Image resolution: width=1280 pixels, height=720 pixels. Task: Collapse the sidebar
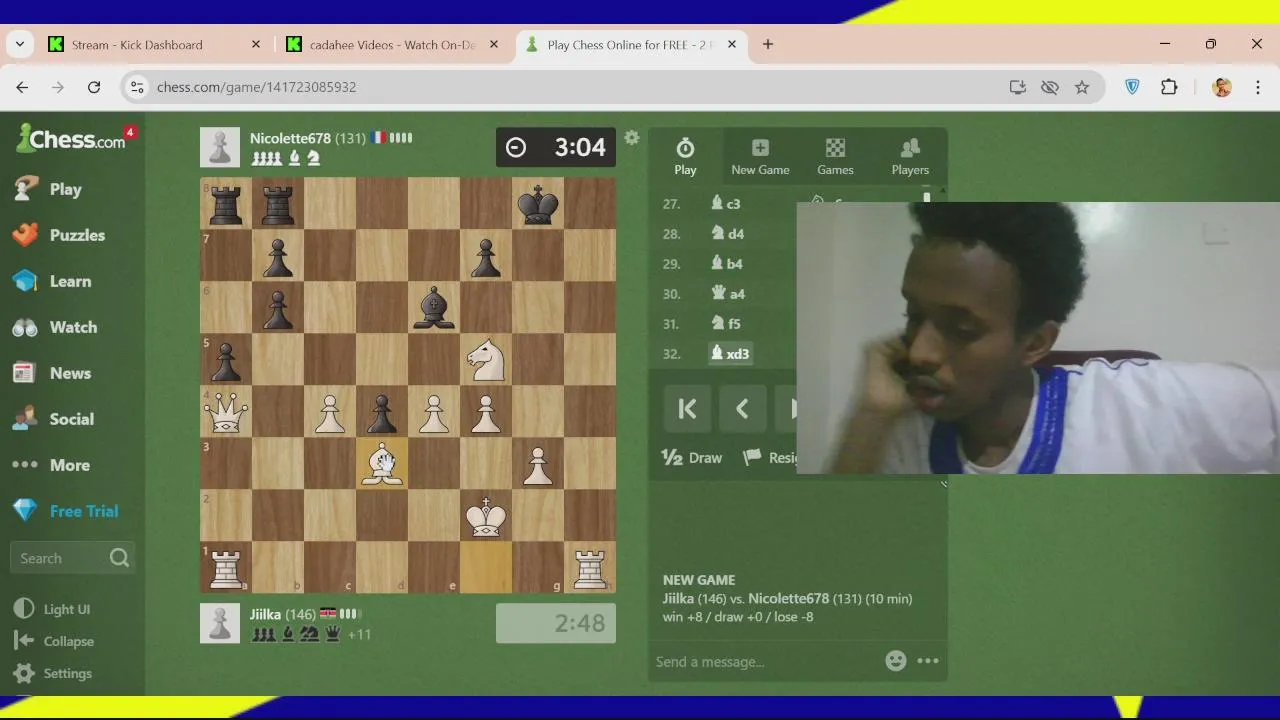55,641
